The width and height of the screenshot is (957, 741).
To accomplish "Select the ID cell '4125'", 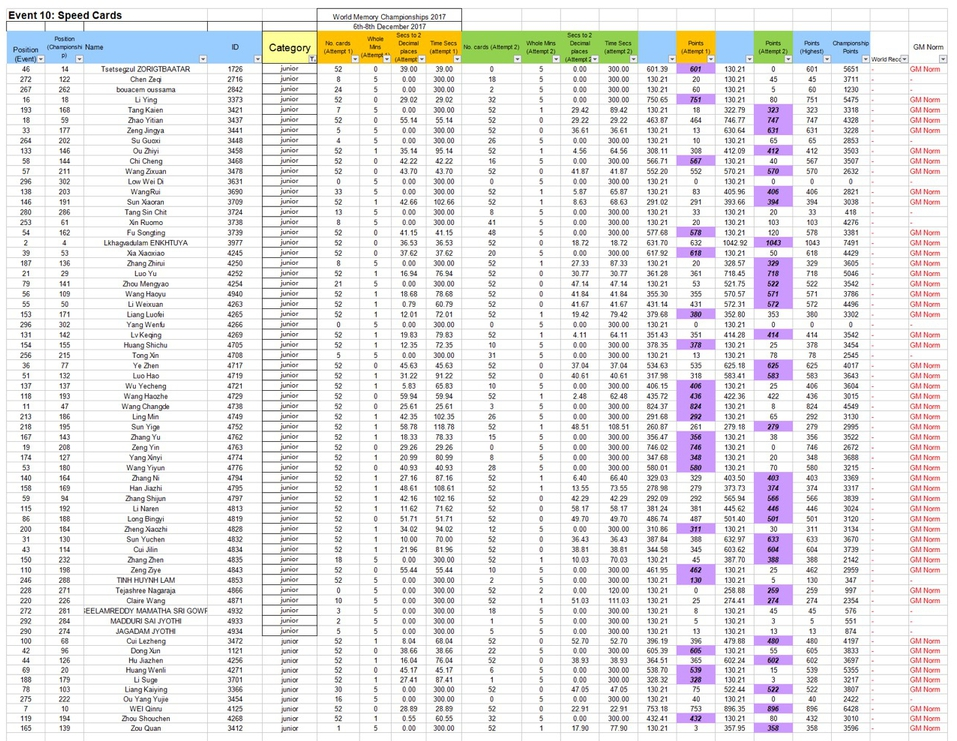I will click(235, 709).
